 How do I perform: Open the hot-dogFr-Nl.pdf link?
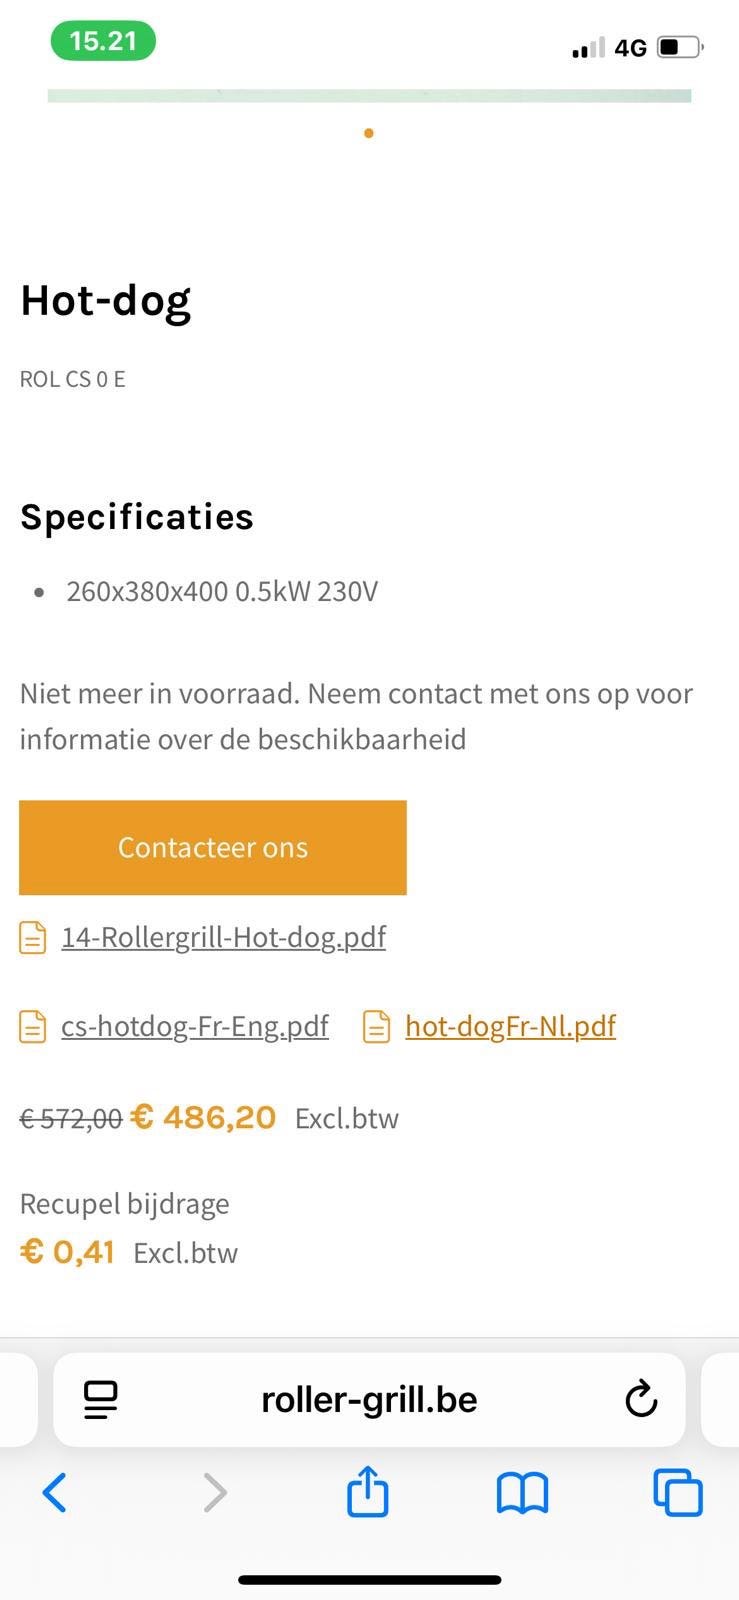[x=510, y=1026]
